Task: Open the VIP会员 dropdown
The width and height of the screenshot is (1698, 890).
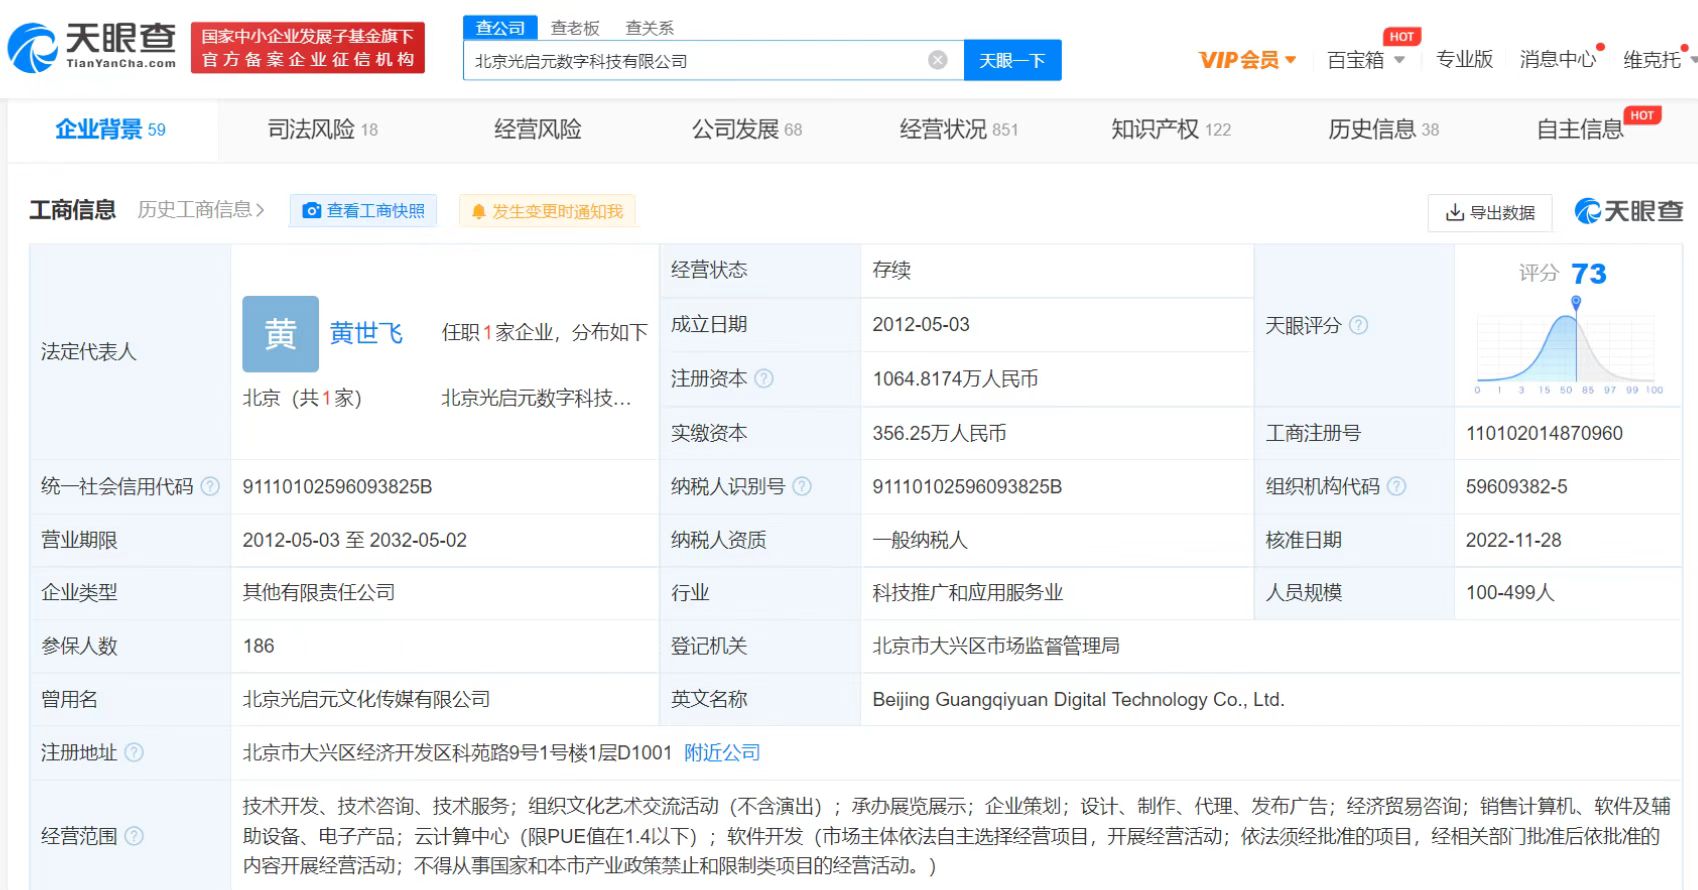Action: 1247,60
